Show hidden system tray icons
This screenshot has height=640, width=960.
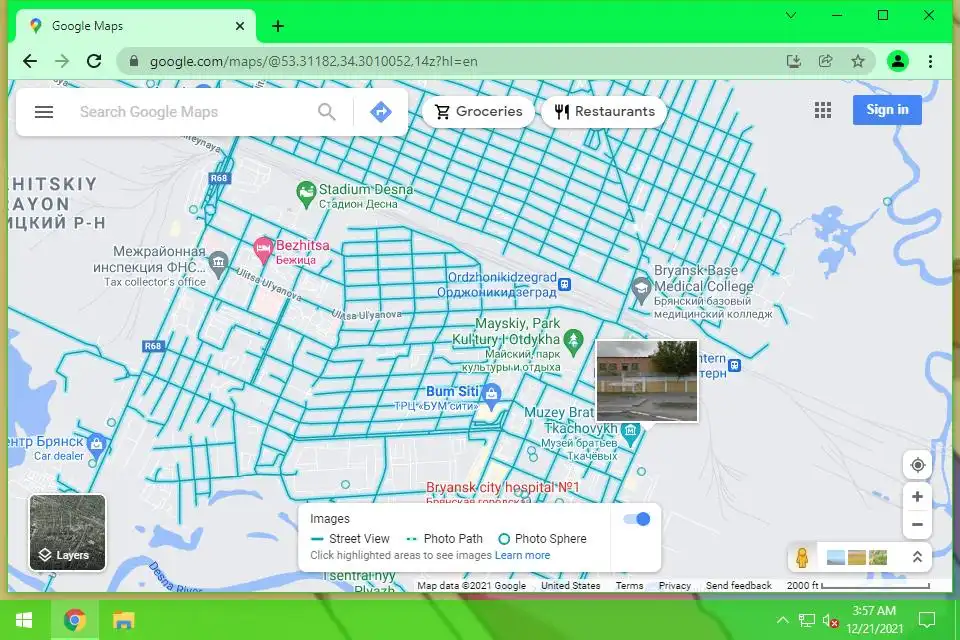pyautogui.click(x=782, y=620)
